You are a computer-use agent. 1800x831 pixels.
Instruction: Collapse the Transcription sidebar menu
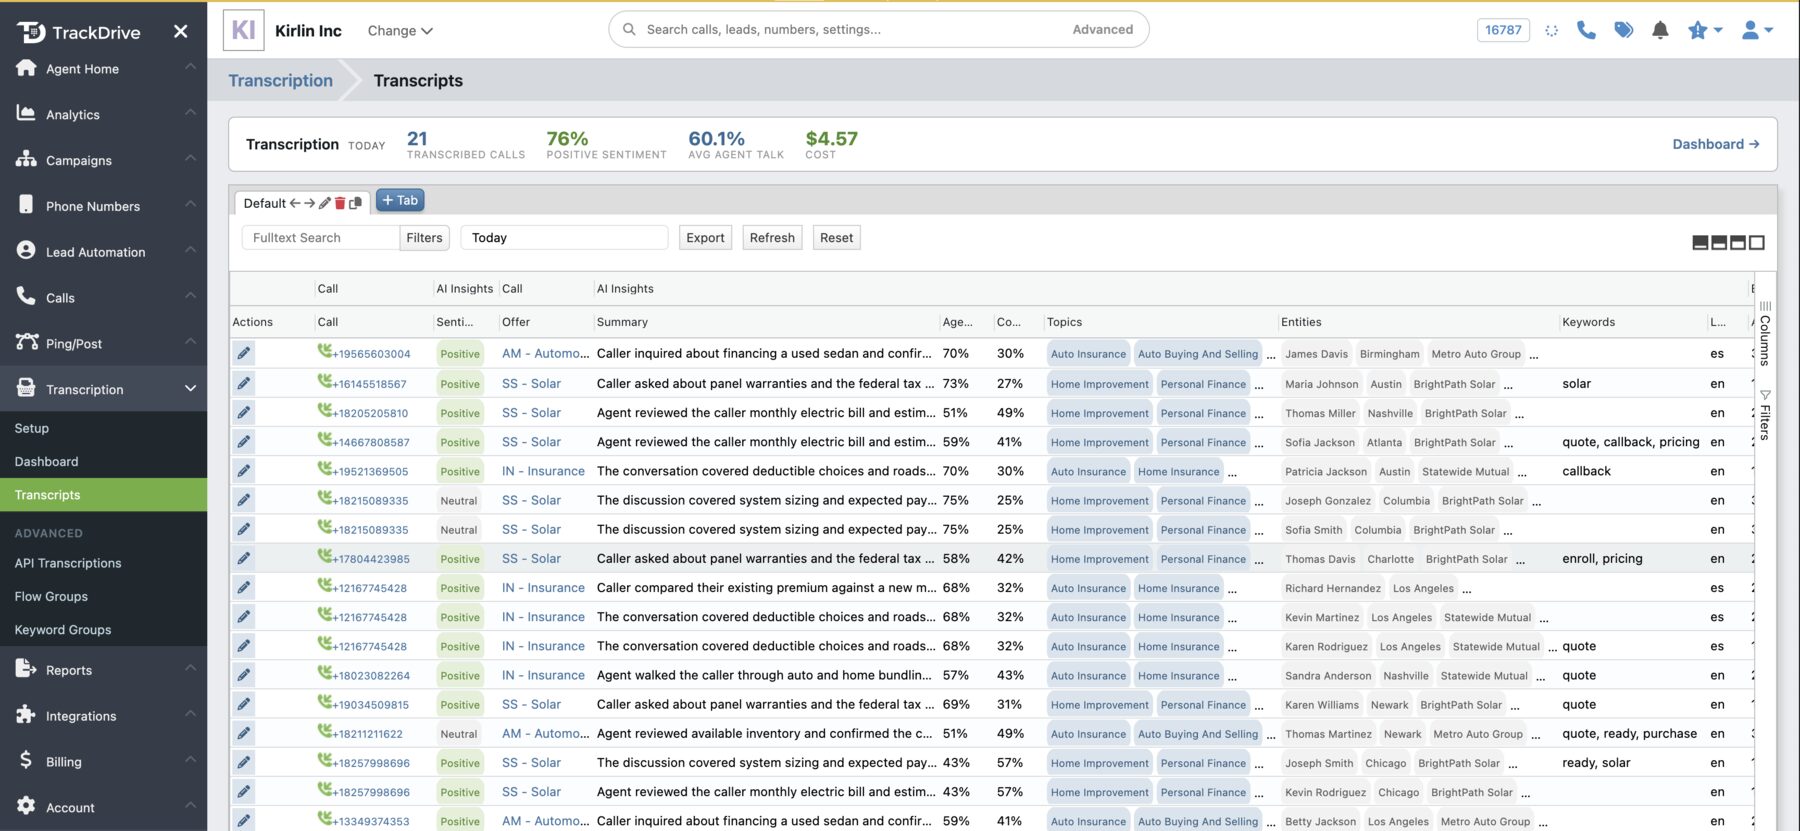[x=103, y=389]
